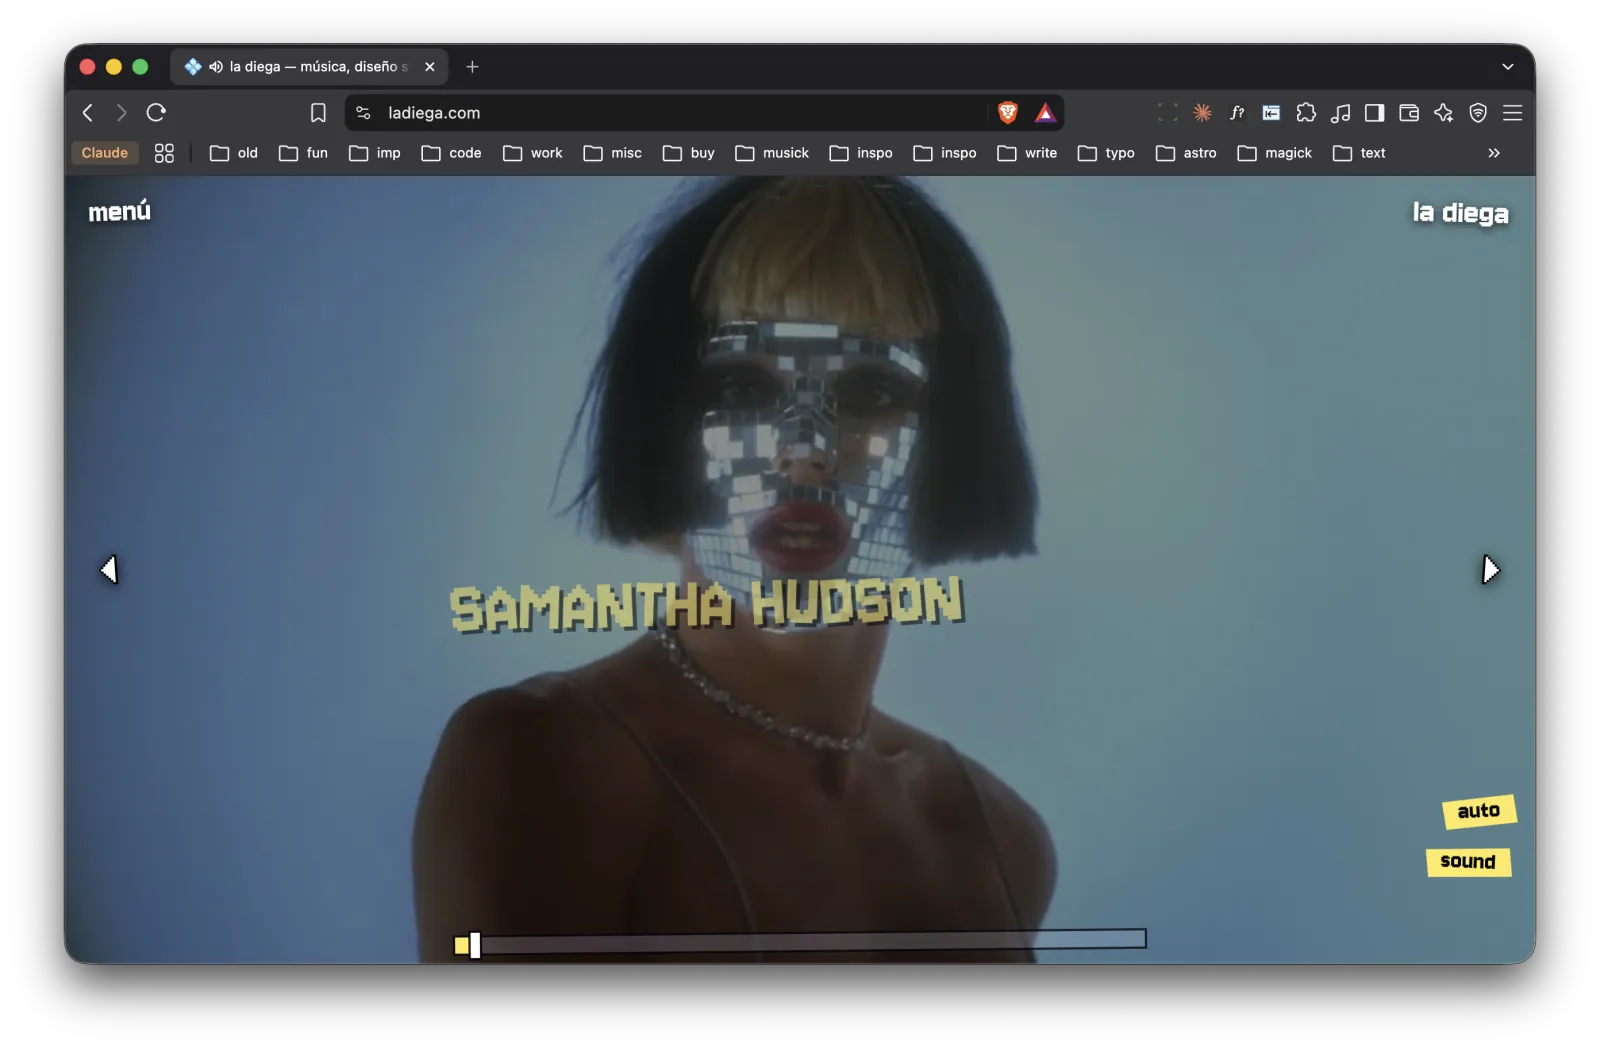Expand the typo bookmarks folder
Image resolution: width=1600 pixels, height=1049 pixels.
[1106, 153]
